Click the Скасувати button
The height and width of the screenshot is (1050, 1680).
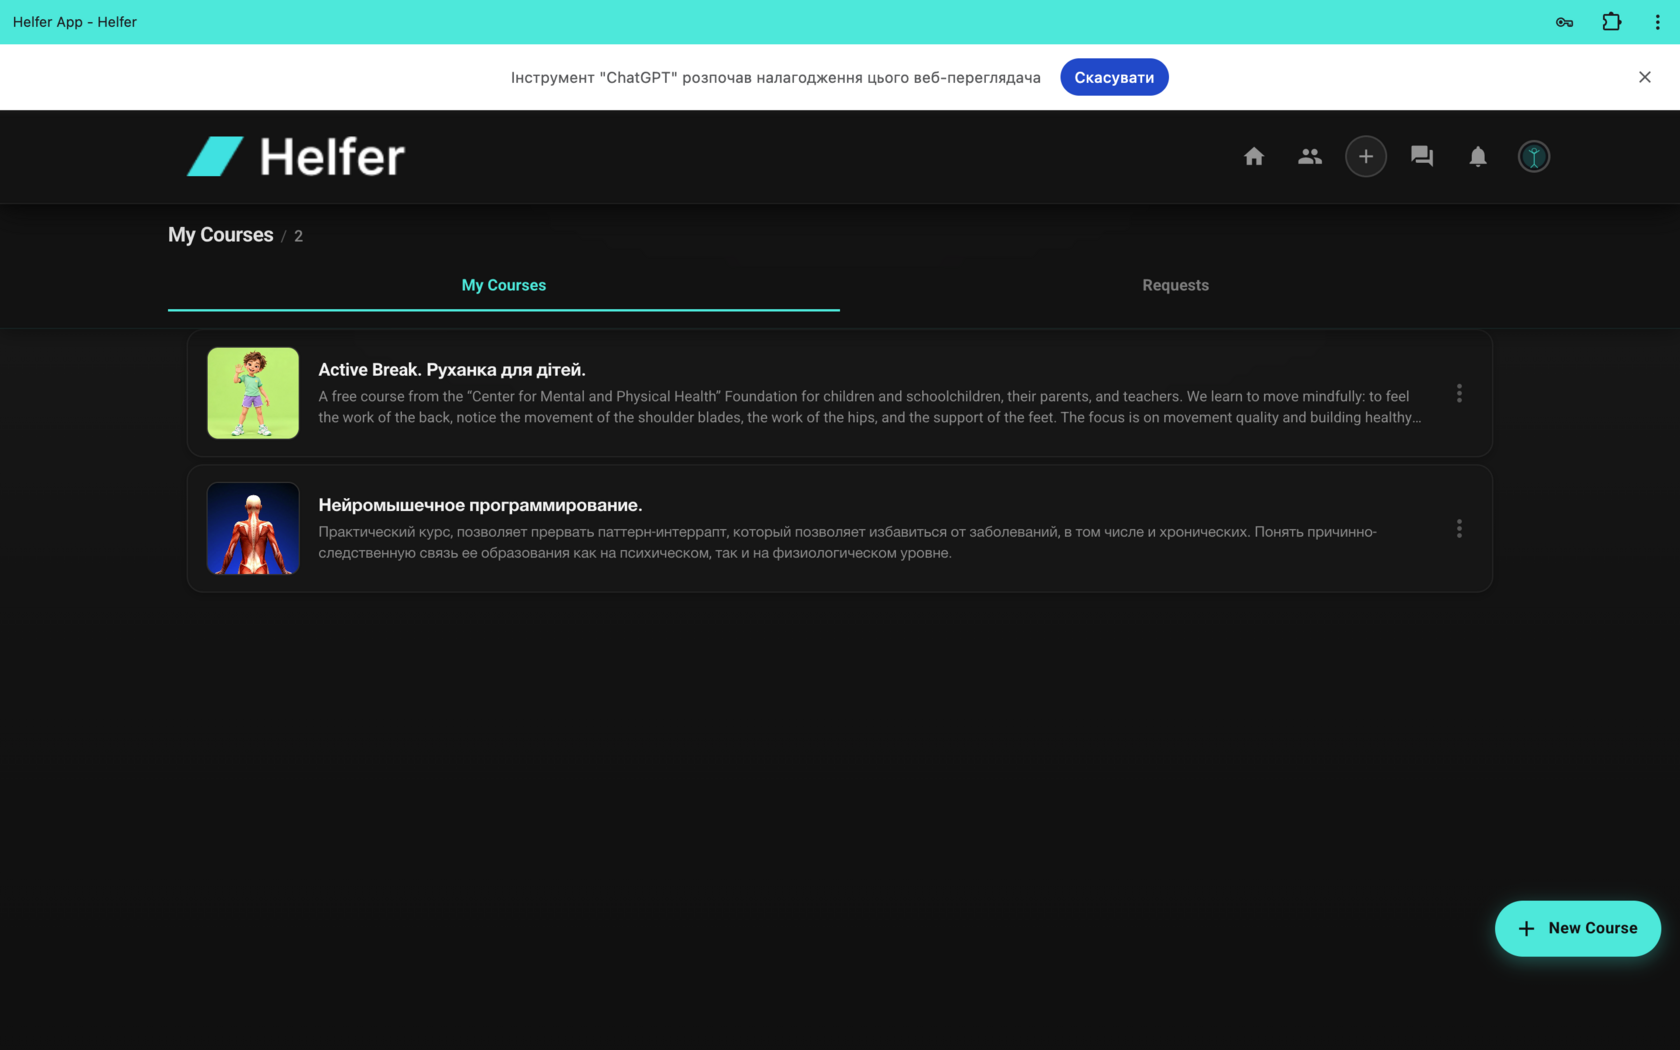tap(1114, 77)
